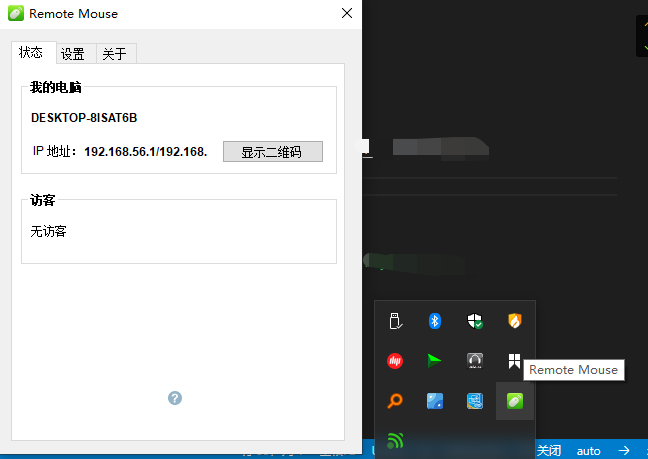Image resolution: width=648 pixels, height=459 pixels.
Task: Click 关闭 in the status bar
Action: tap(549, 450)
